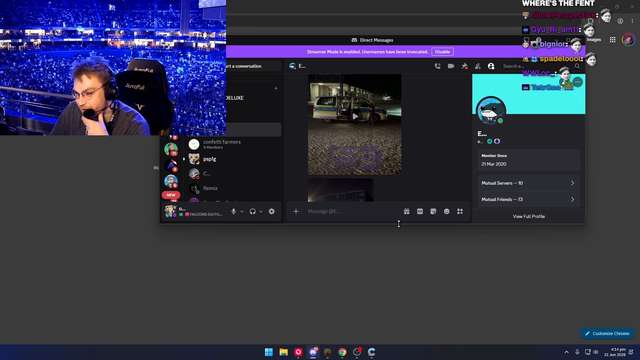640x360 pixels.
Task: Open Windows Start menu
Action: click(x=269, y=352)
